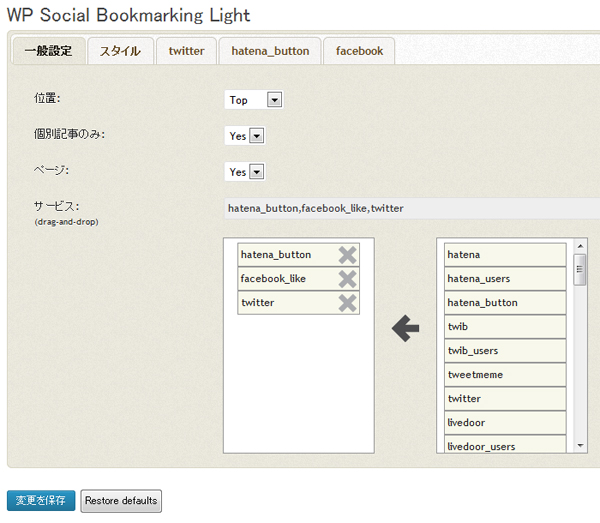The height and width of the screenshot is (523, 600).
Task: Click the 変更を保存 save button
Action: pyautogui.click(x=41, y=500)
